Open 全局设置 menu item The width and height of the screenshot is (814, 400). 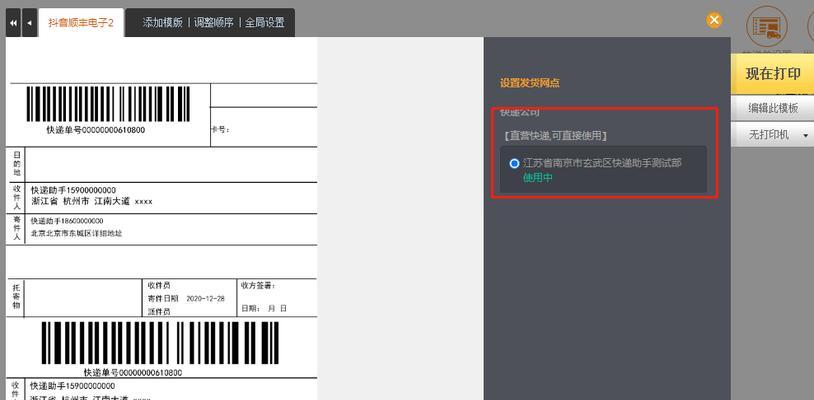(265, 23)
